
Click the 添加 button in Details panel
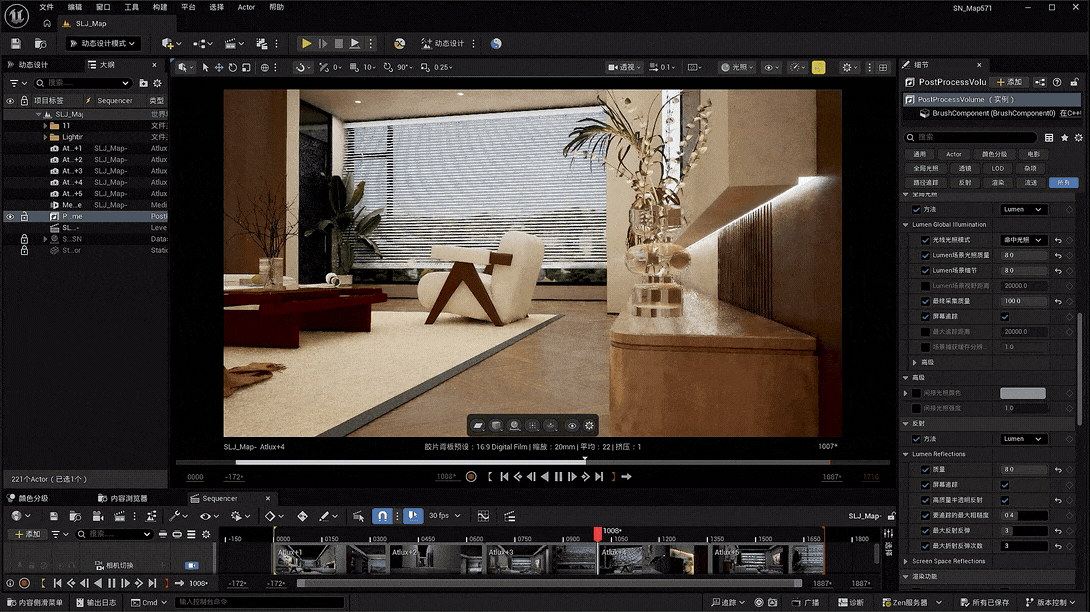point(1009,82)
